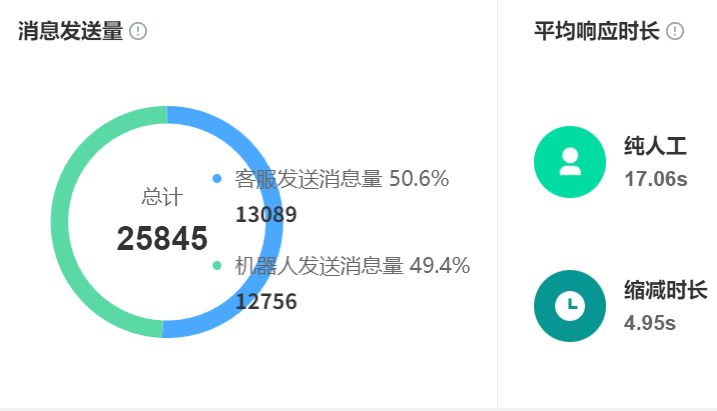Toggle the 机器人发送消息量 49.4% legend entry

(x=352, y=266)
